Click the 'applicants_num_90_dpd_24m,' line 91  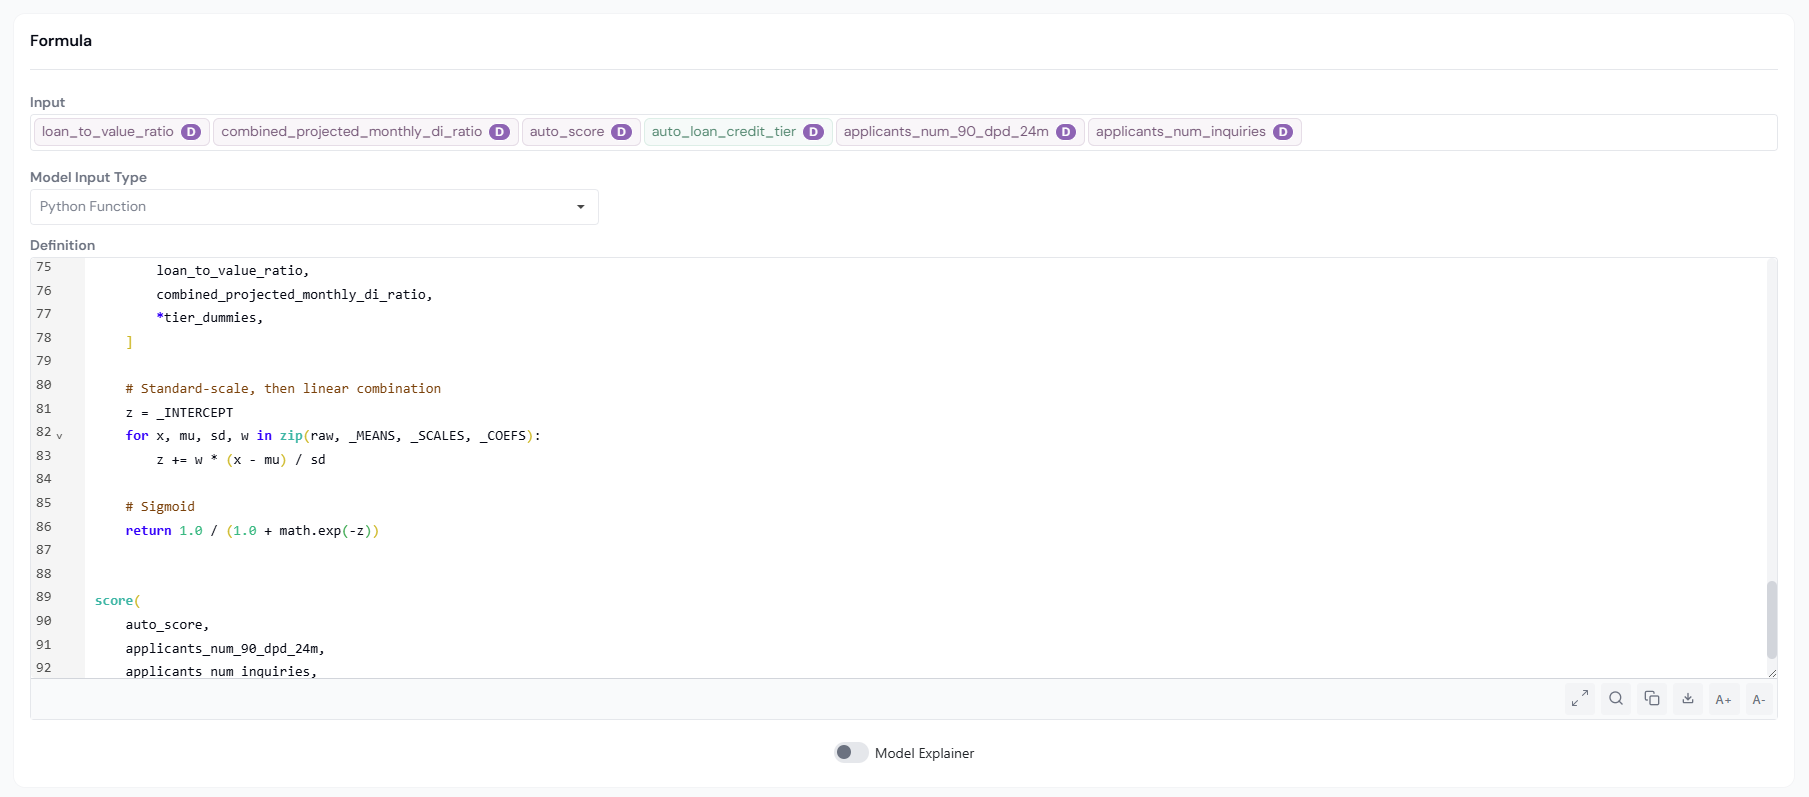[x=225, y=648]
